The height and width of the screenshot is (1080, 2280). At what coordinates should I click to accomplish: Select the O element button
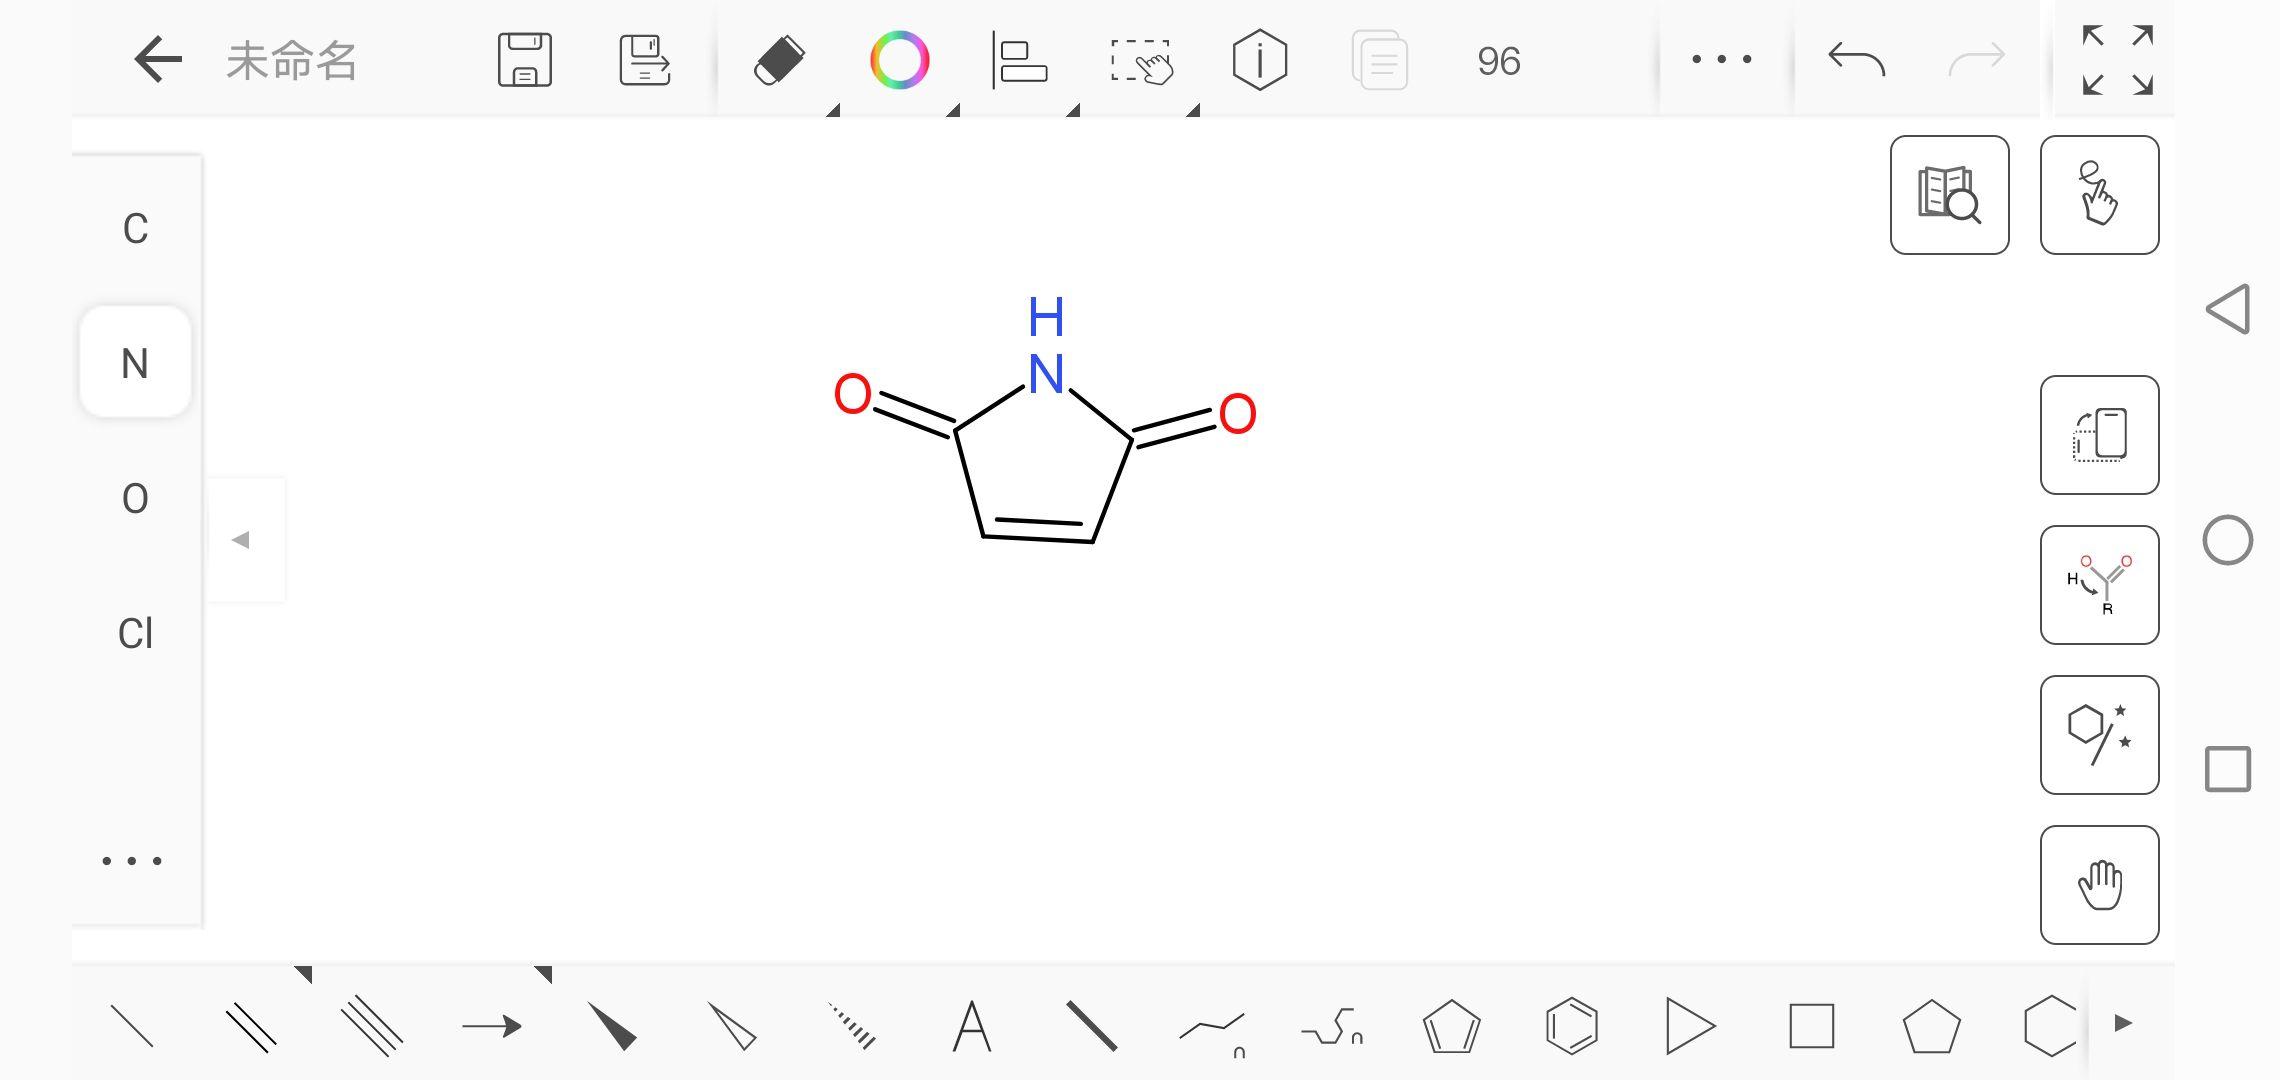coord(135,499)
